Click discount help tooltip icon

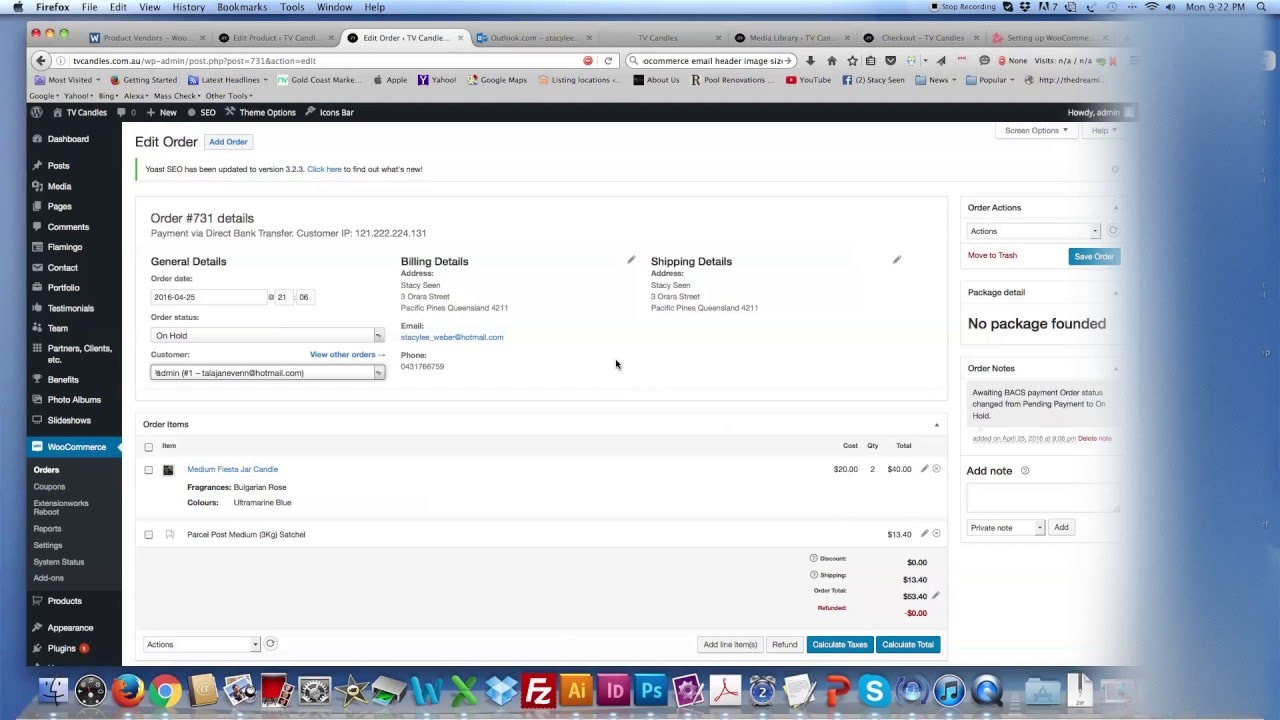pos(814,559)
